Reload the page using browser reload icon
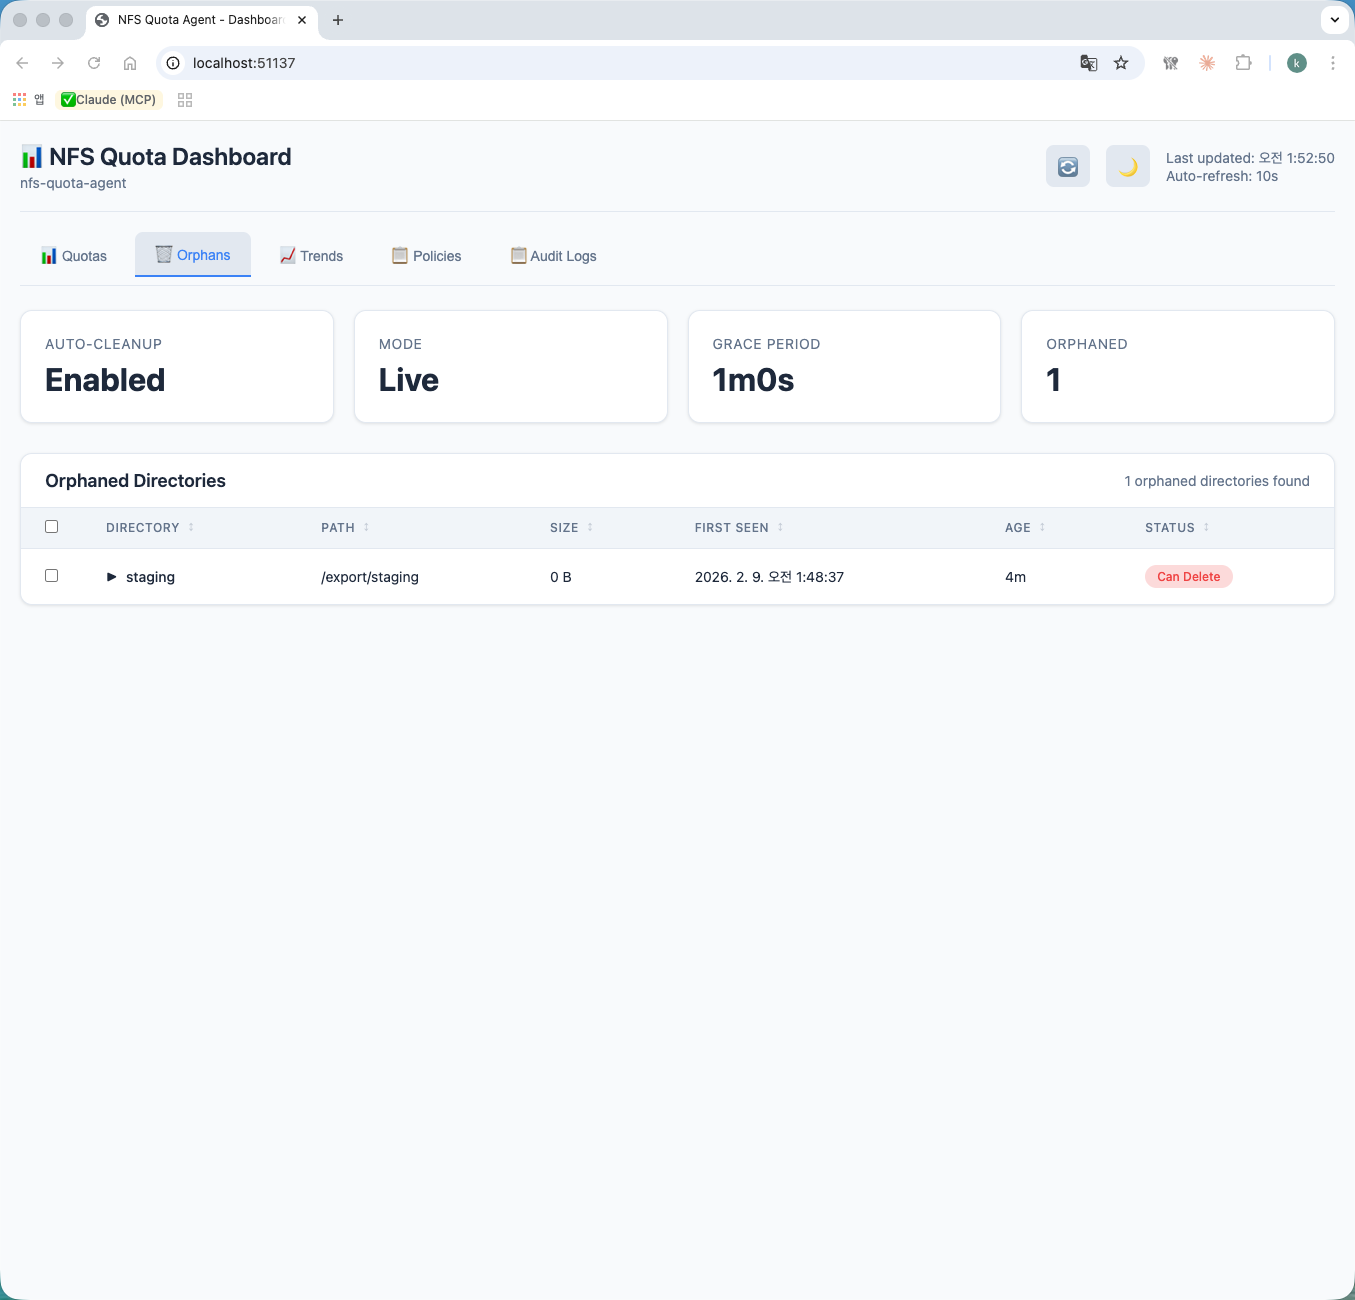Viewport: 1355px width, 1300px height. (94, 63)
